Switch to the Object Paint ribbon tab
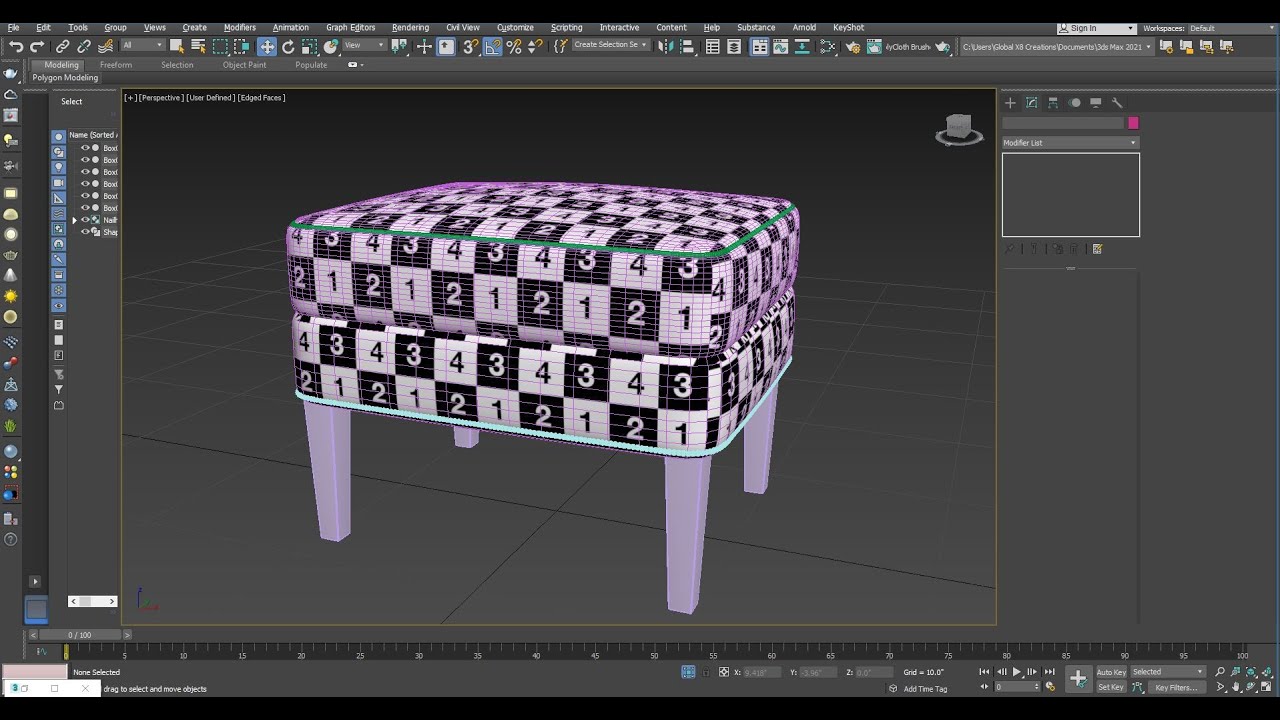 point(244,65)
